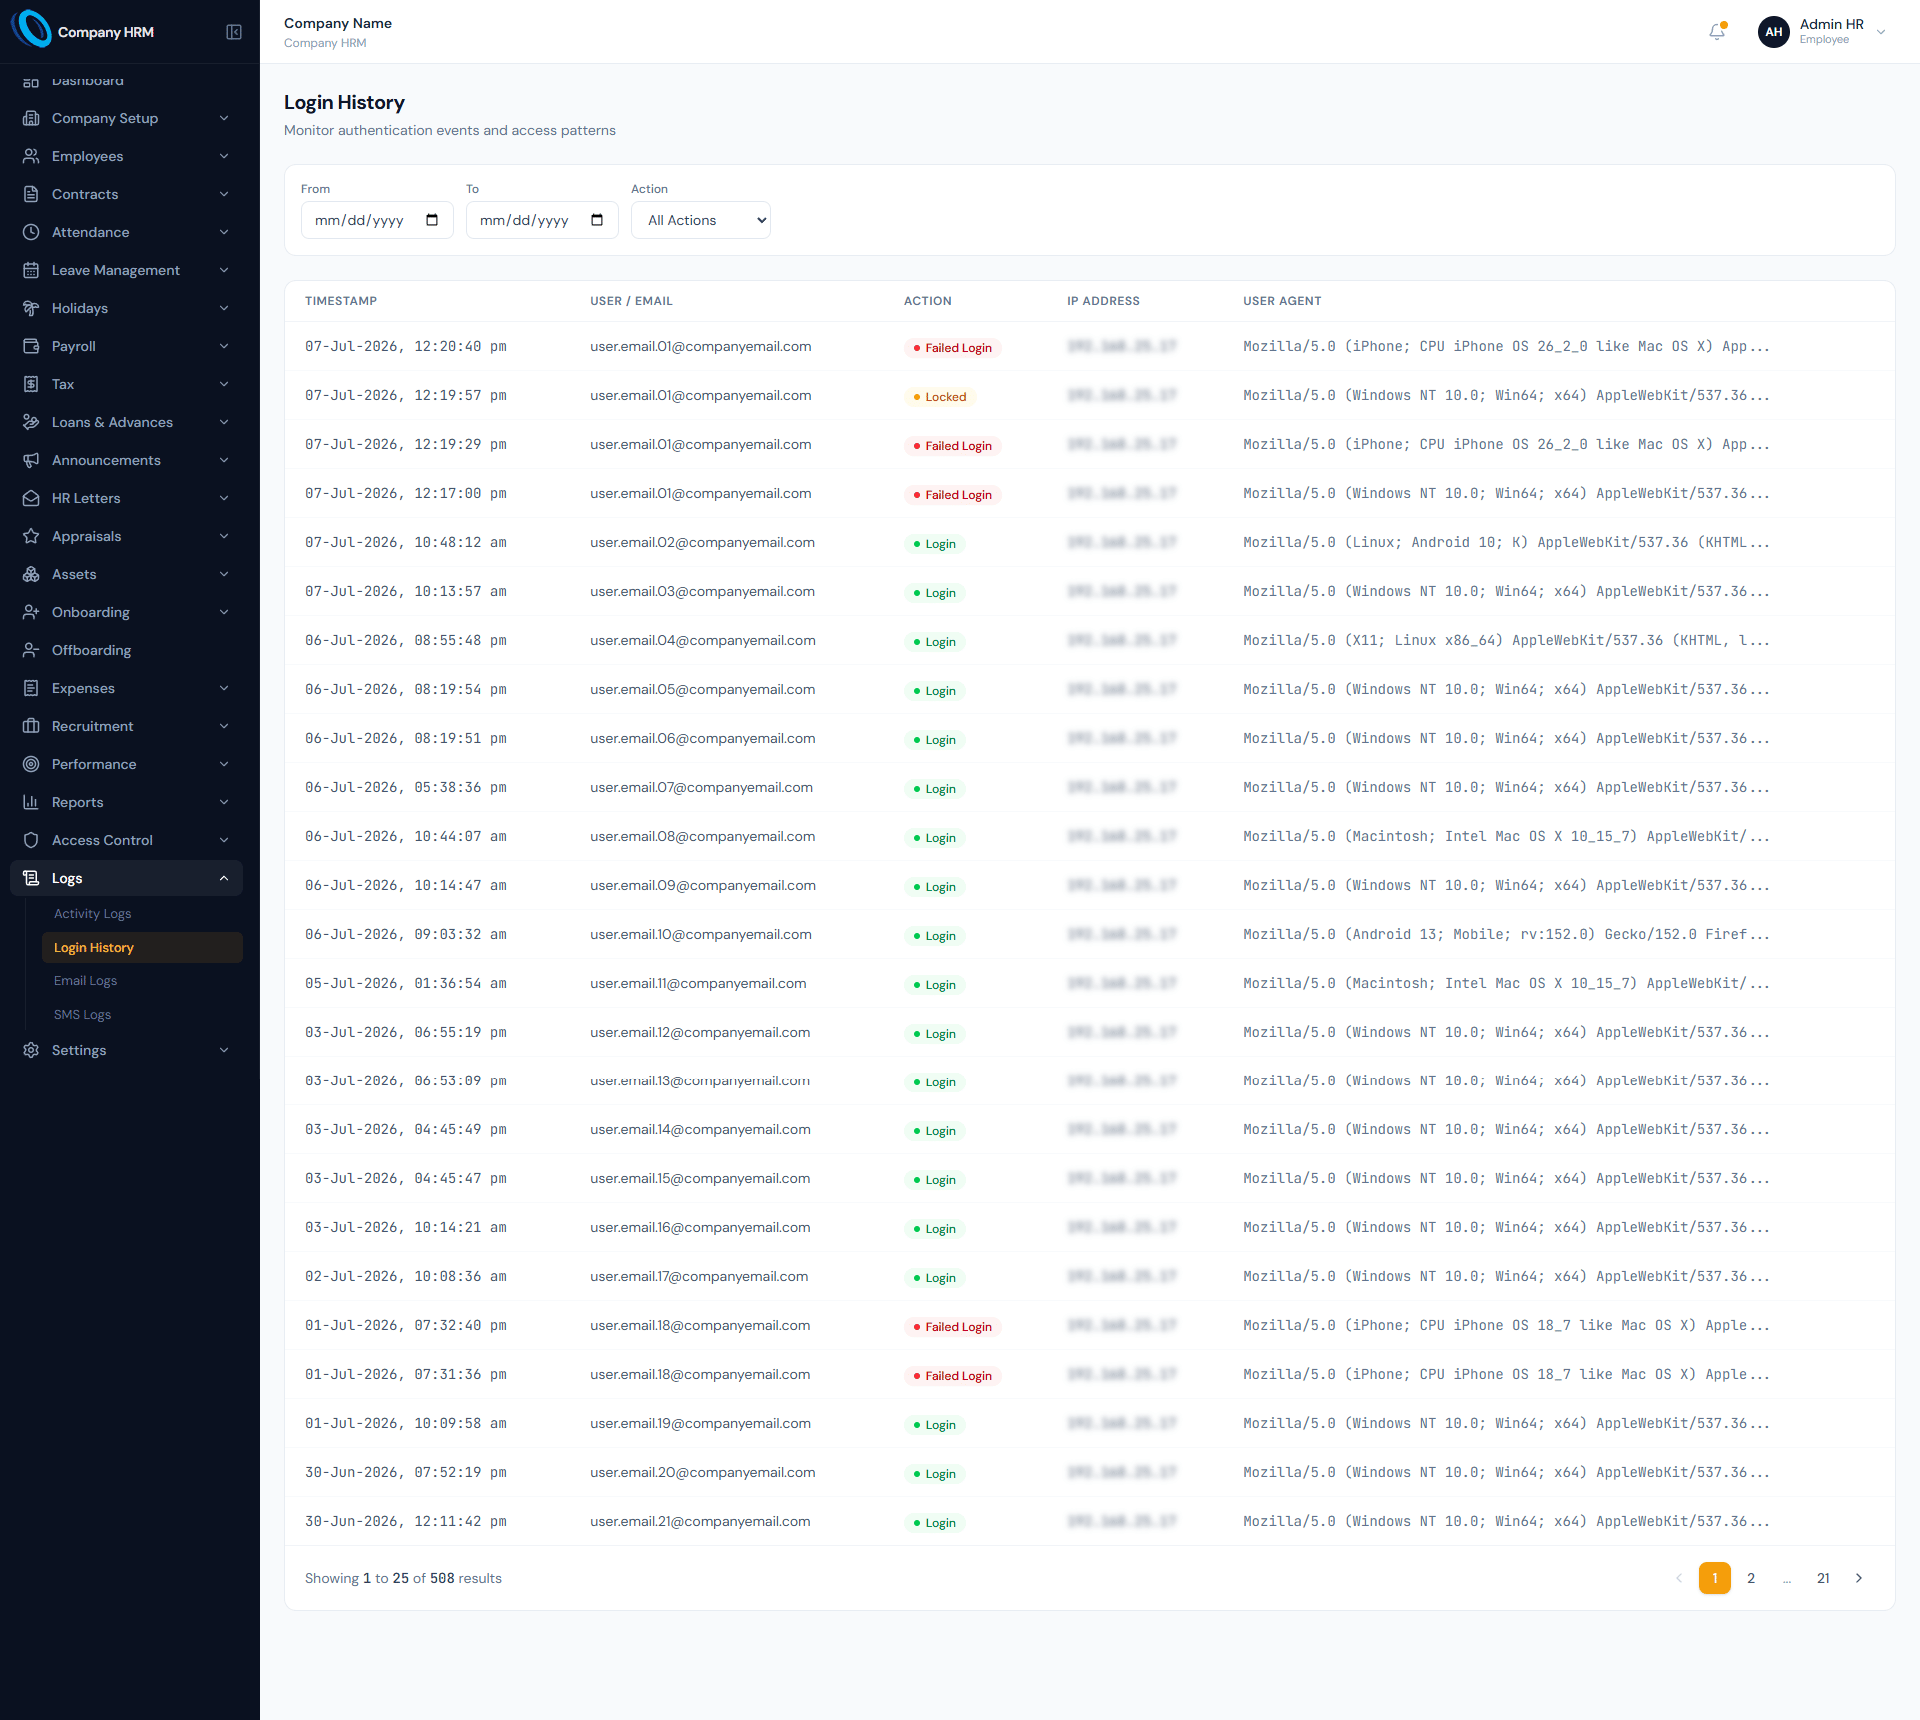Viewport: 1920px width, 1720px height.
Task: Open the notifications bell
Action: (x=1717, y=32)
